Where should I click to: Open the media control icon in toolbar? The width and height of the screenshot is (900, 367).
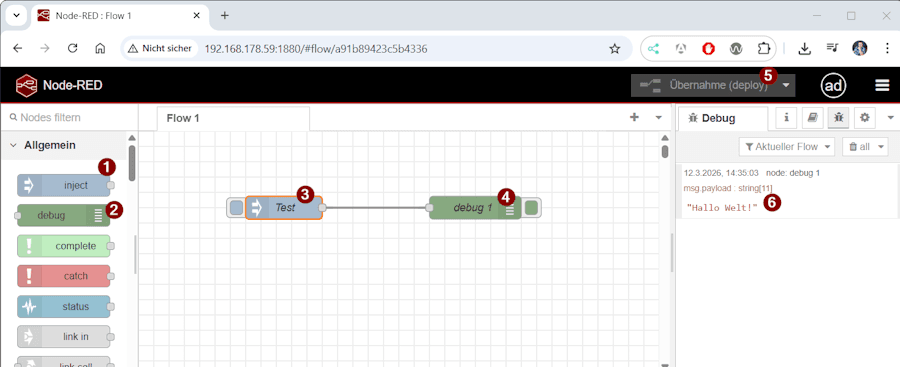[x=832, y=49]
